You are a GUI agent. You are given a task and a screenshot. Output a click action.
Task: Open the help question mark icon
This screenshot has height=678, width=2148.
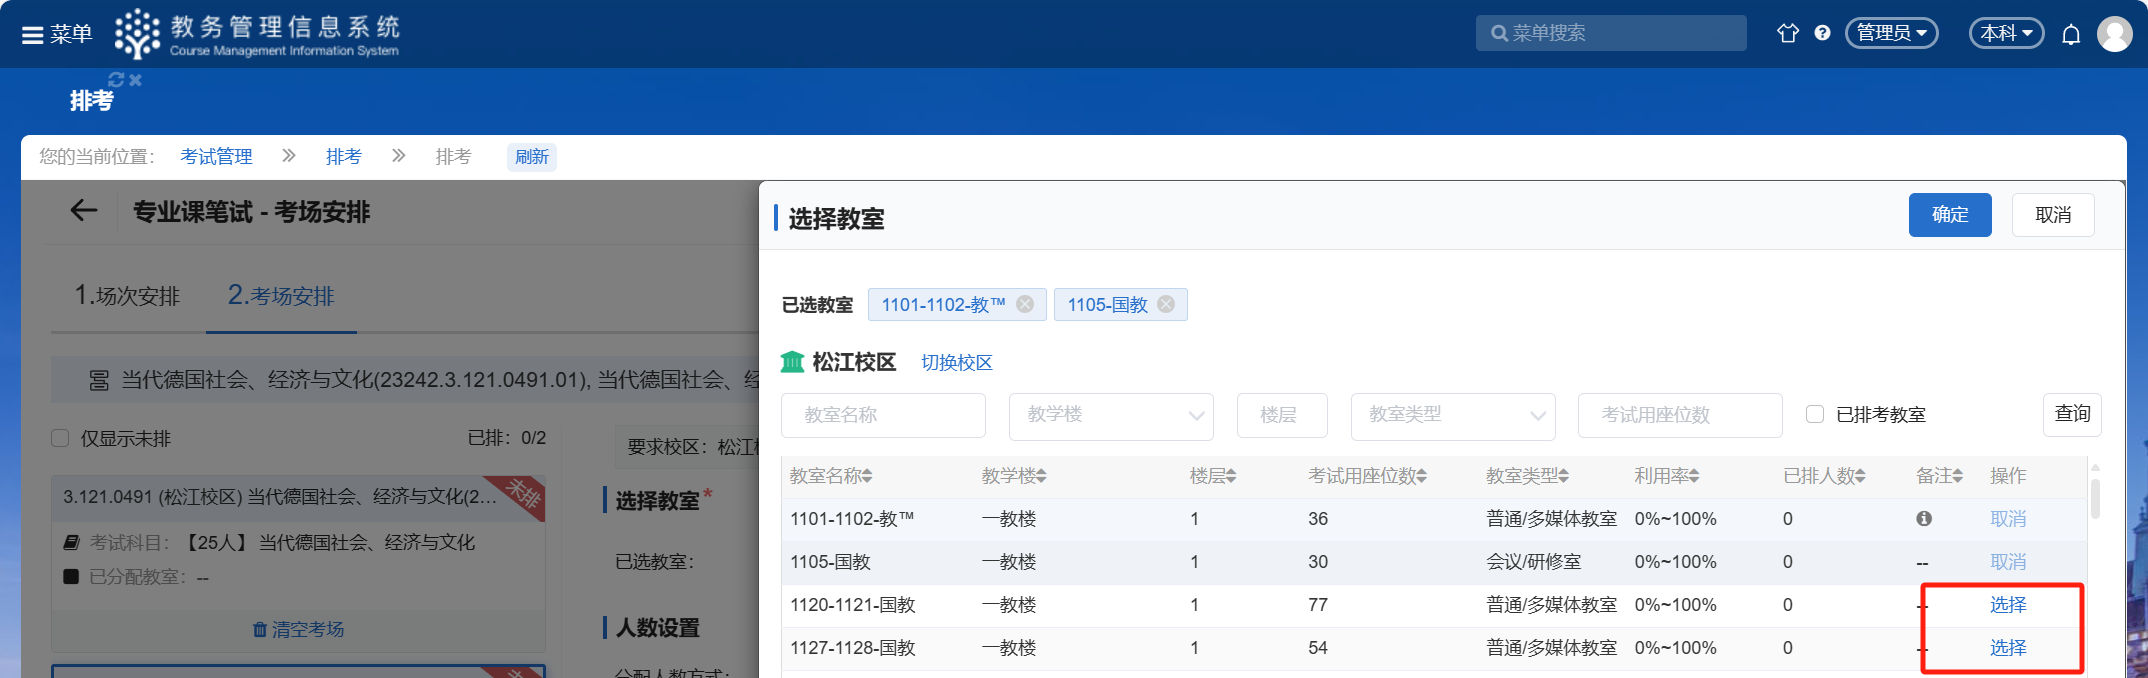pyautogui.click(x=1822, y=33)
